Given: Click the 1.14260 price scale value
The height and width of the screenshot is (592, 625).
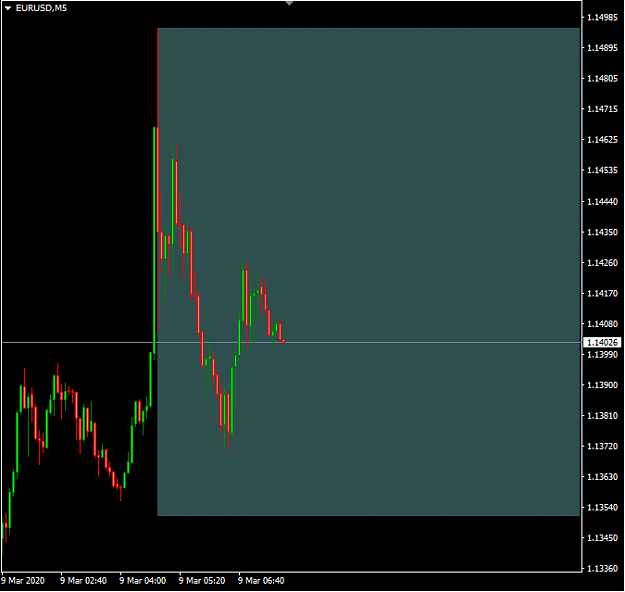Looking at the screenshot, I should pos(602,263).
